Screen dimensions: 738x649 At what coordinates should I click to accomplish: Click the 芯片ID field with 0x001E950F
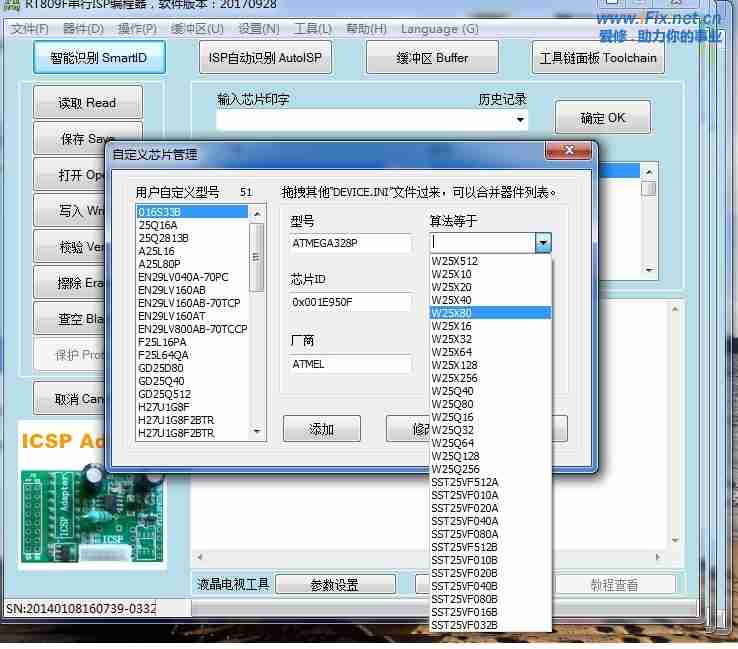[351, 302]
